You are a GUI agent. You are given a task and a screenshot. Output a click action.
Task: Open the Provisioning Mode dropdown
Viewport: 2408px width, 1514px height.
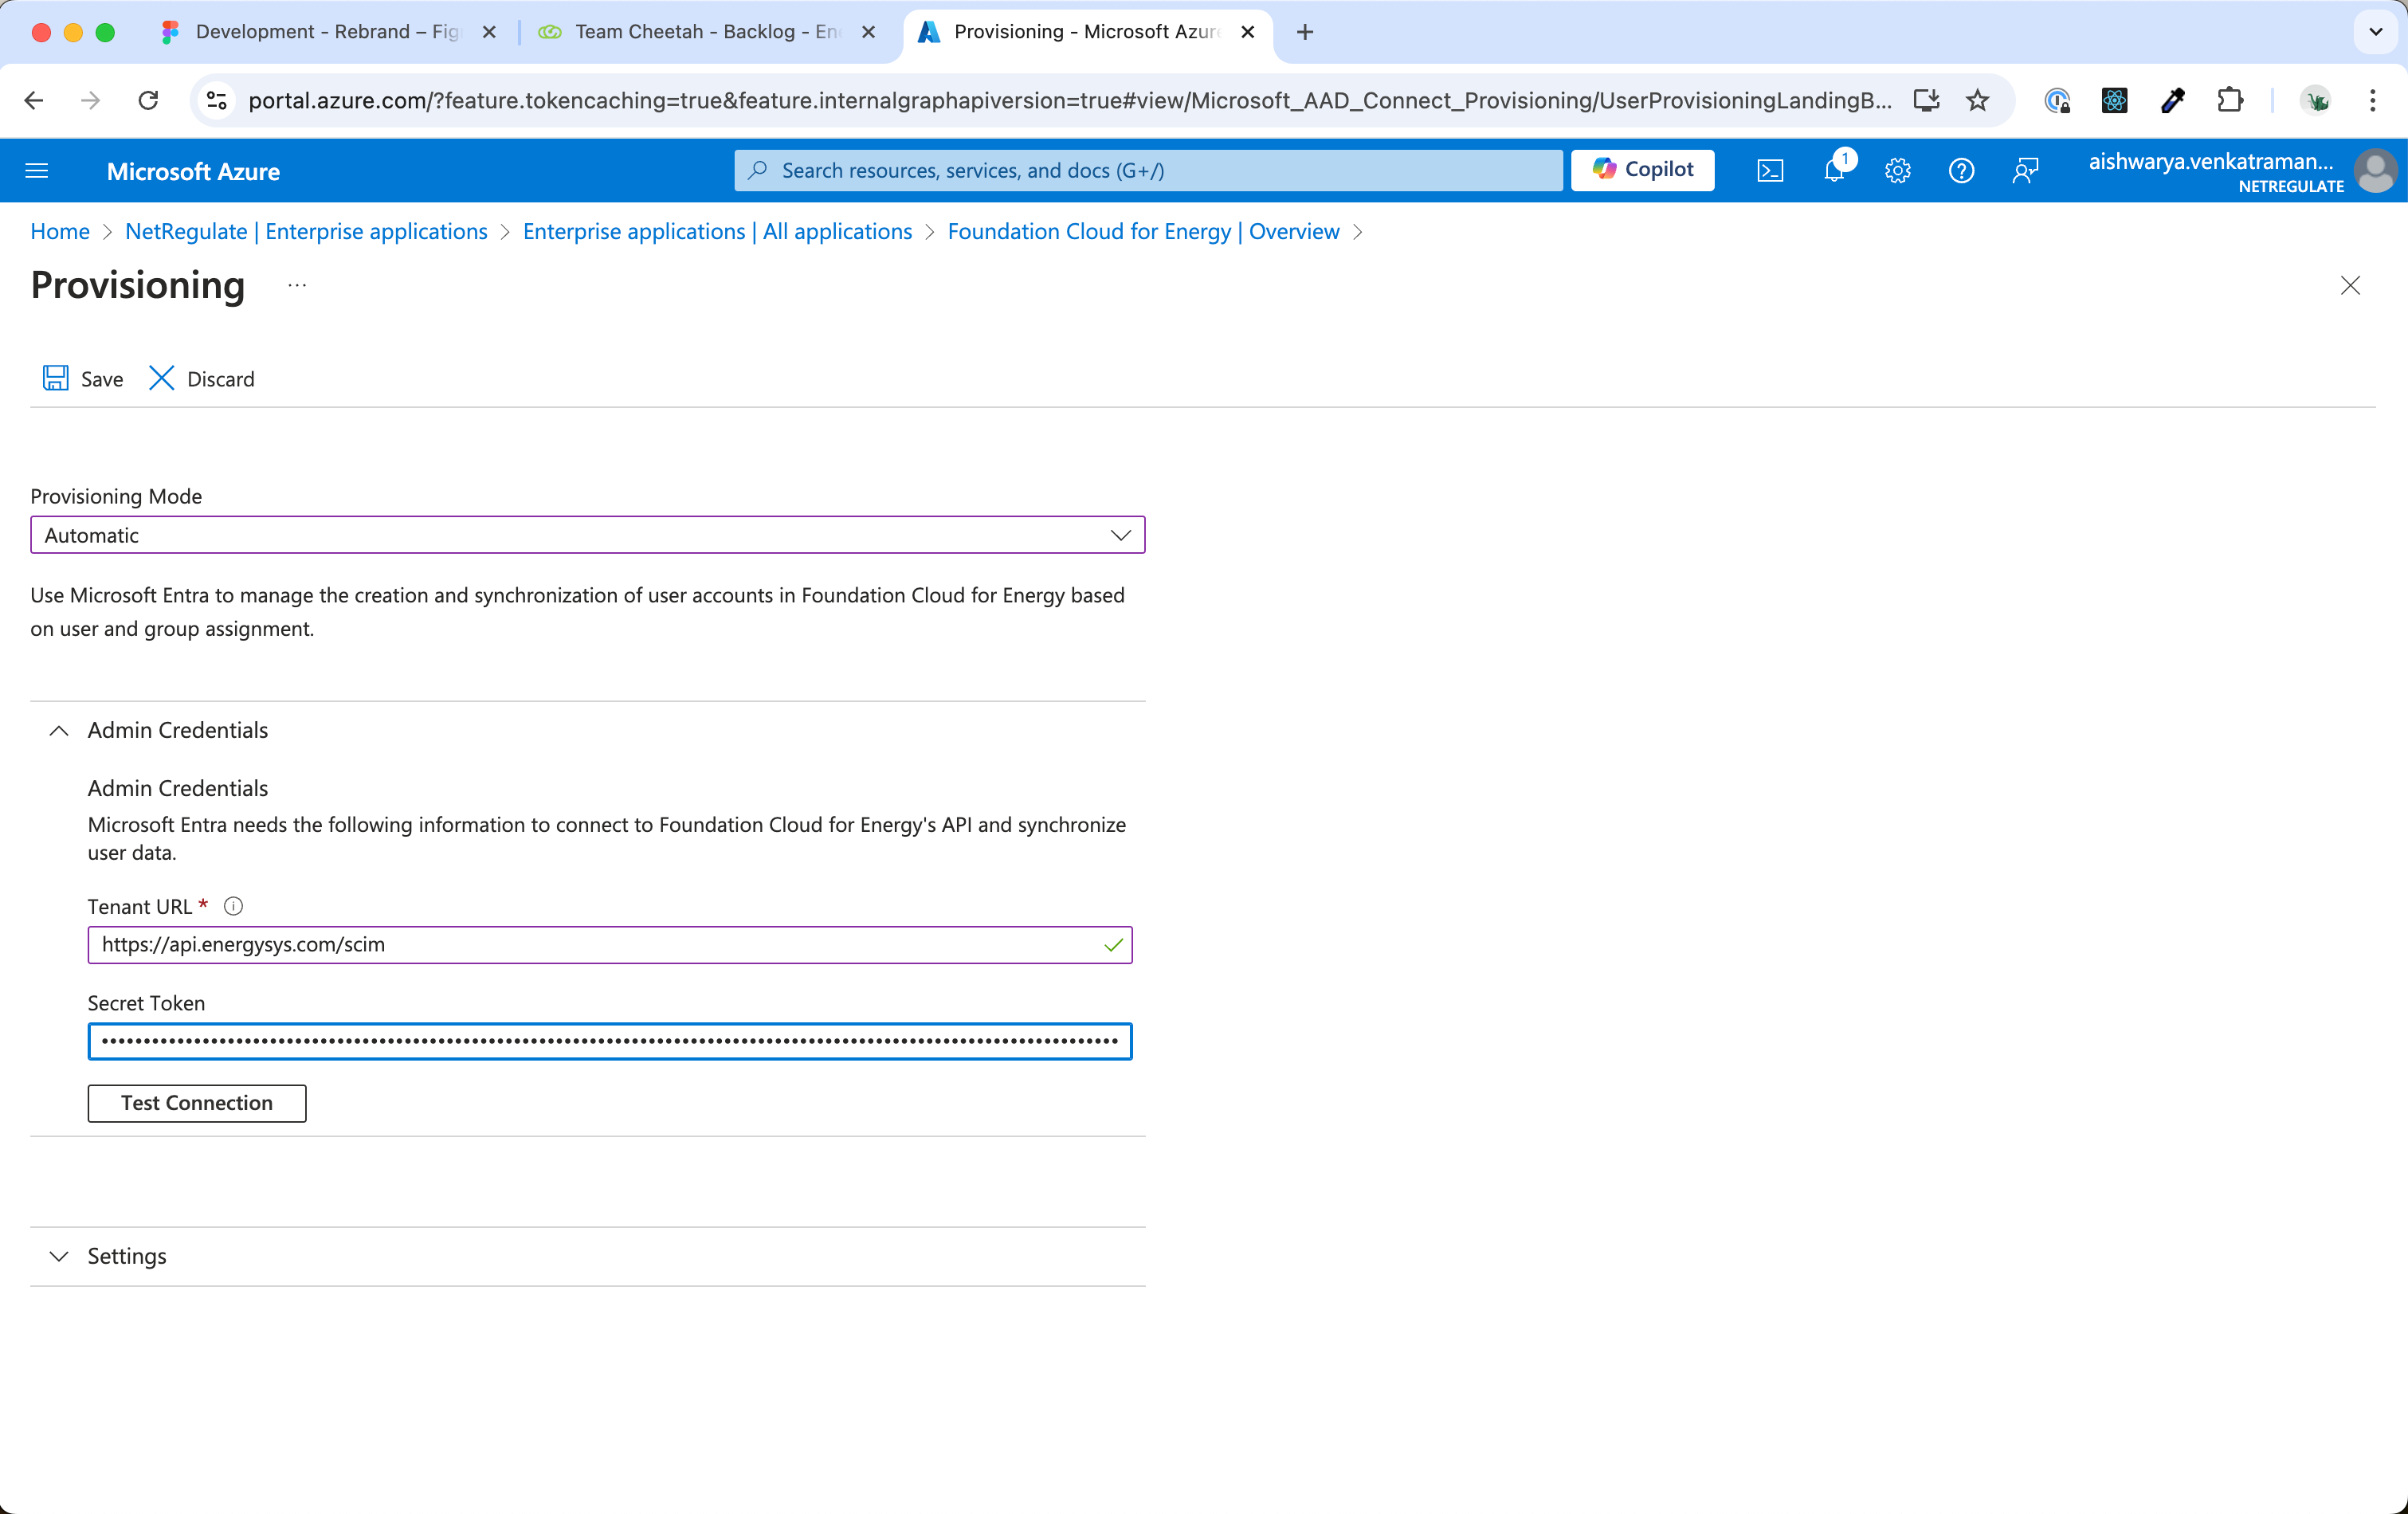coord(587,535)
